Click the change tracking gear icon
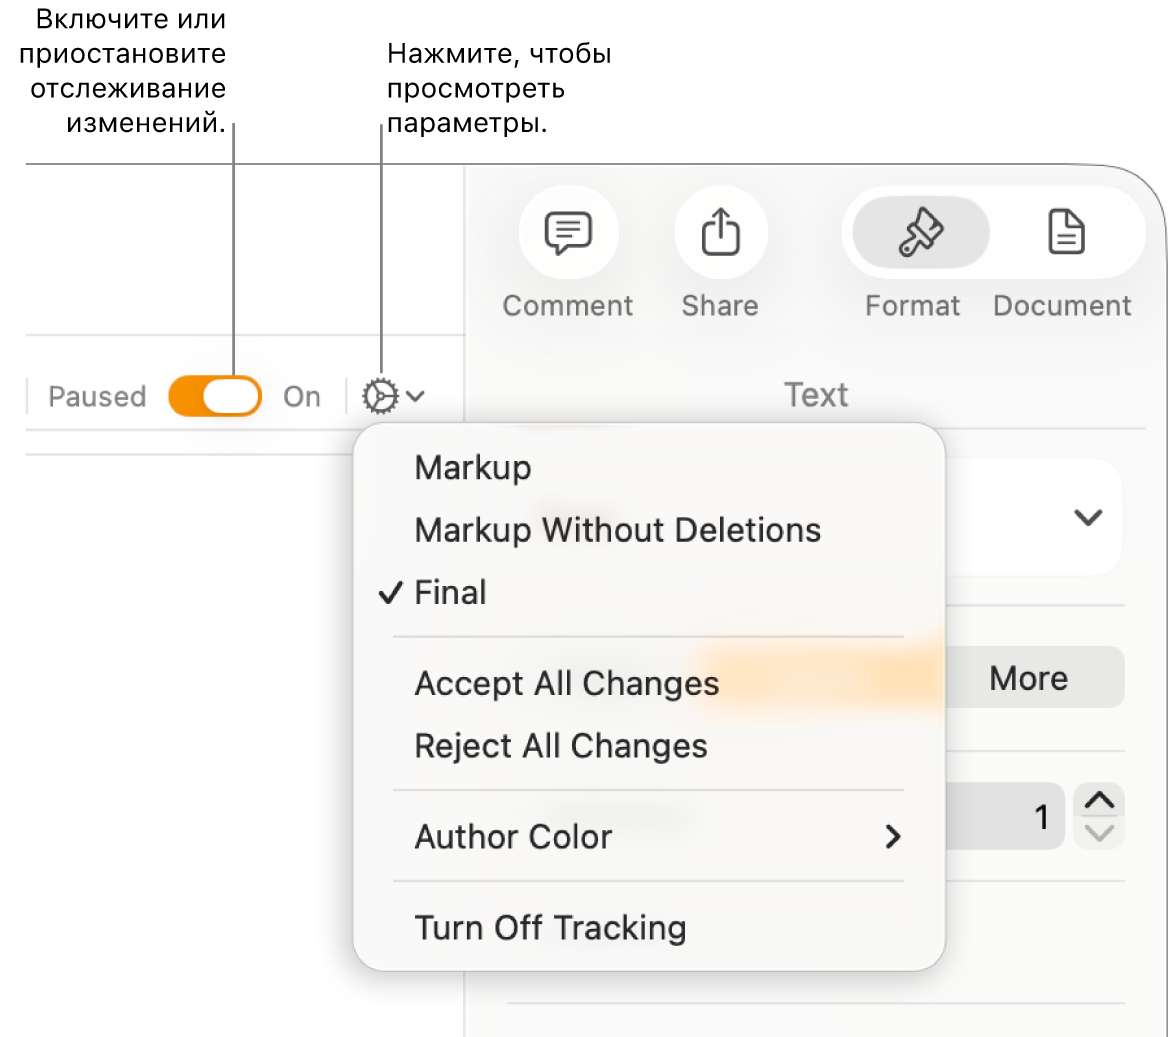The height and width of the screenshot is (1037, 1170). [380, 397]
